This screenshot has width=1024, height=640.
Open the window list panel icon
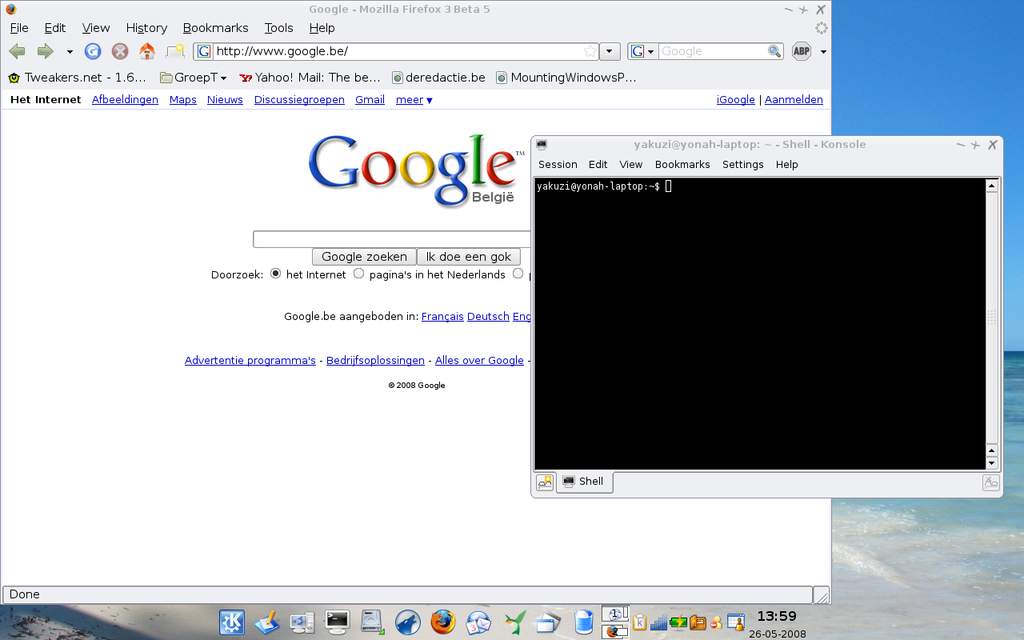click(x=549, y=622)
